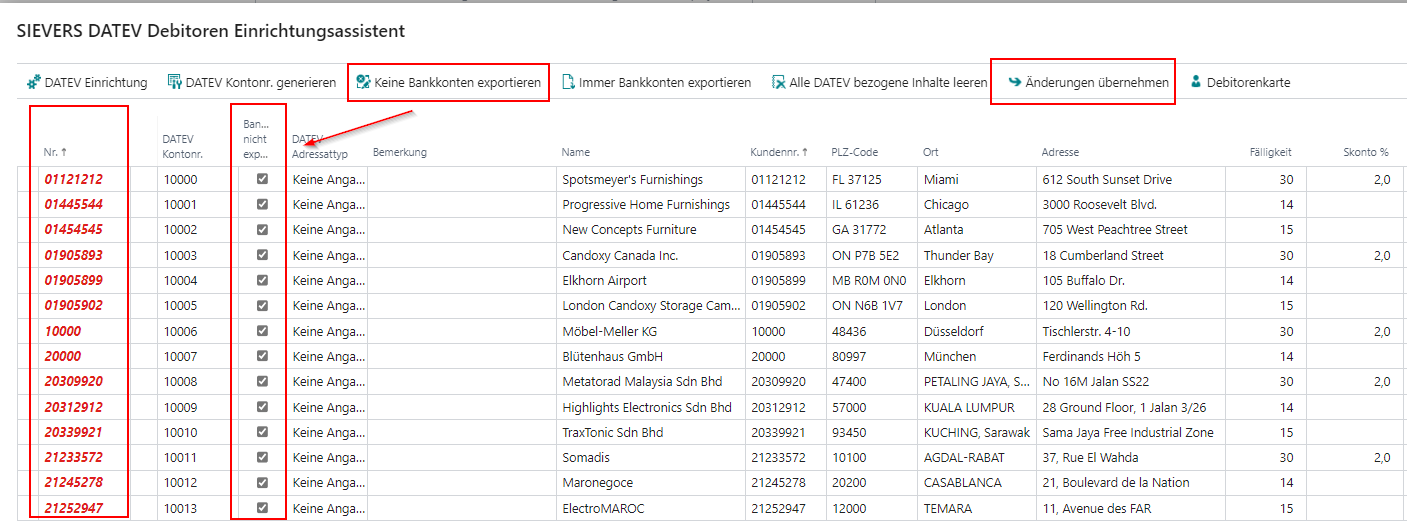The image size is (1407, 521).
Task: Open DATEV Adresstyp value for Blütenhaus GmbH
Action: 328,356
